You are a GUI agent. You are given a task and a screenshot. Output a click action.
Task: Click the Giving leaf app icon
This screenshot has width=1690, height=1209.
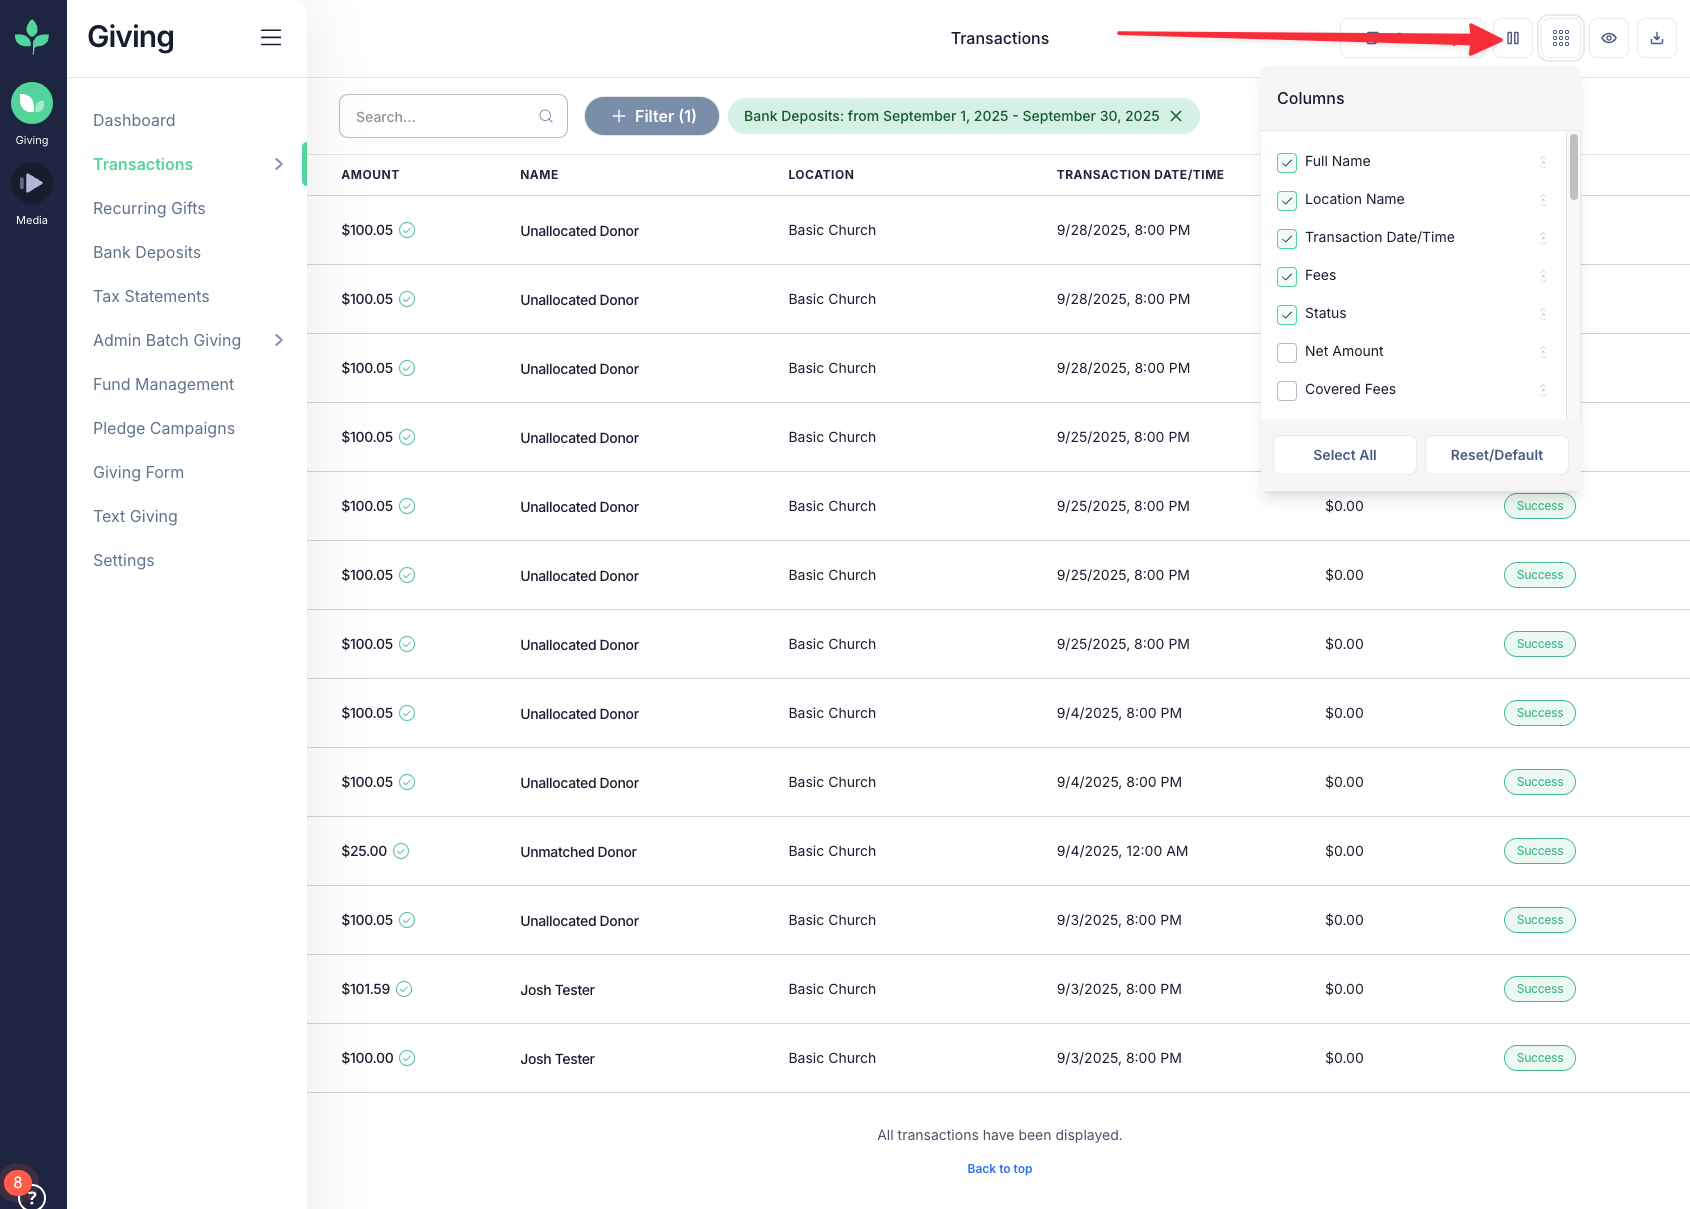tap(32, 104)
